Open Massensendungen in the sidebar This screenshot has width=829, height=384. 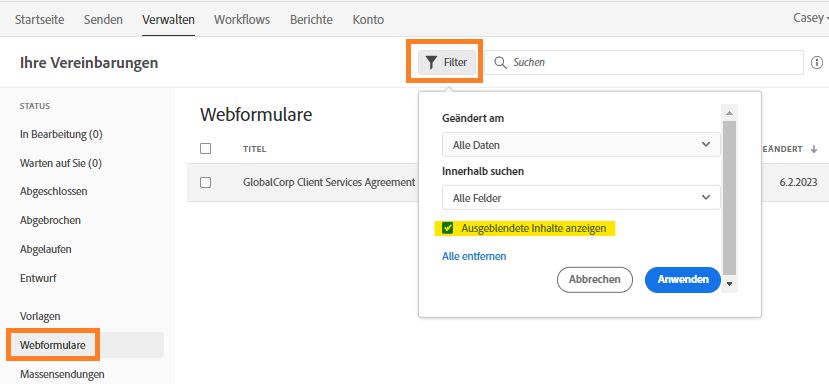click(62, 374)
